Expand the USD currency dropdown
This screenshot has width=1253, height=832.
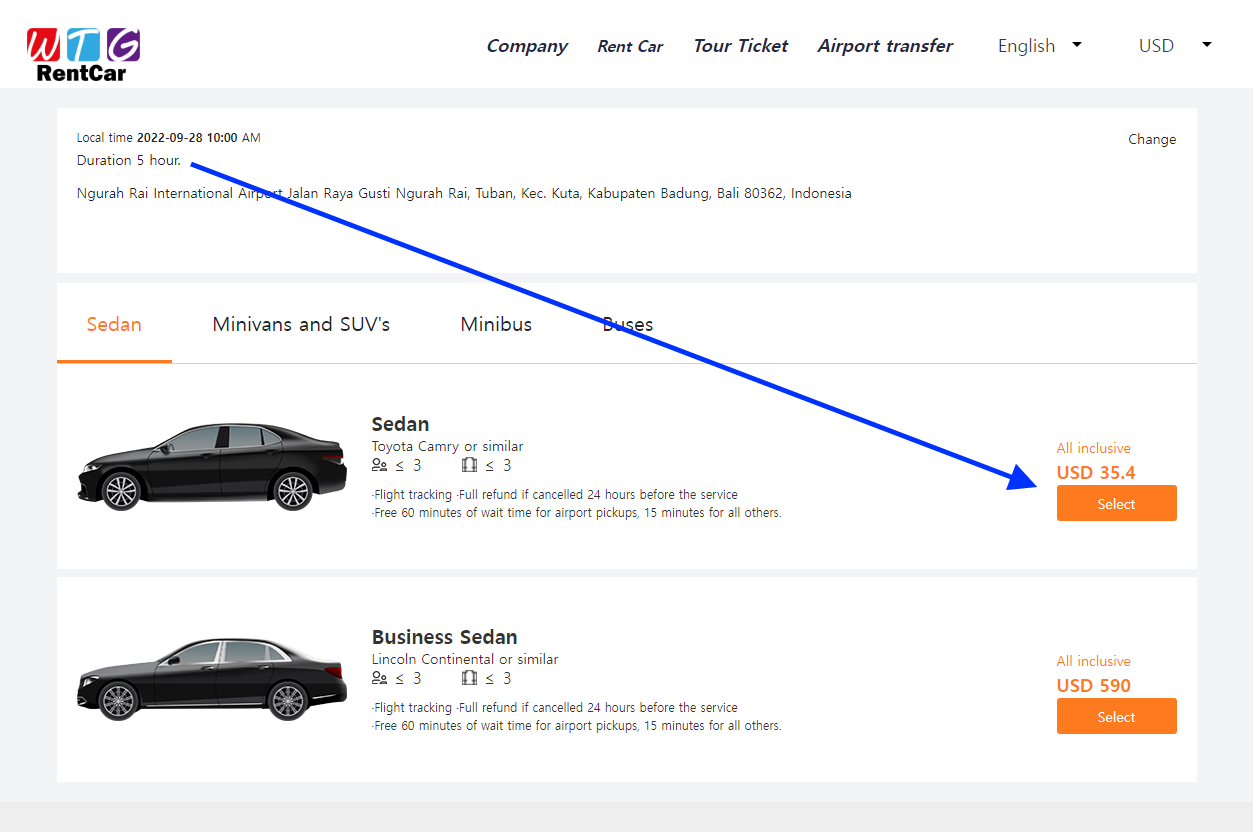(x=1175, y=46)
